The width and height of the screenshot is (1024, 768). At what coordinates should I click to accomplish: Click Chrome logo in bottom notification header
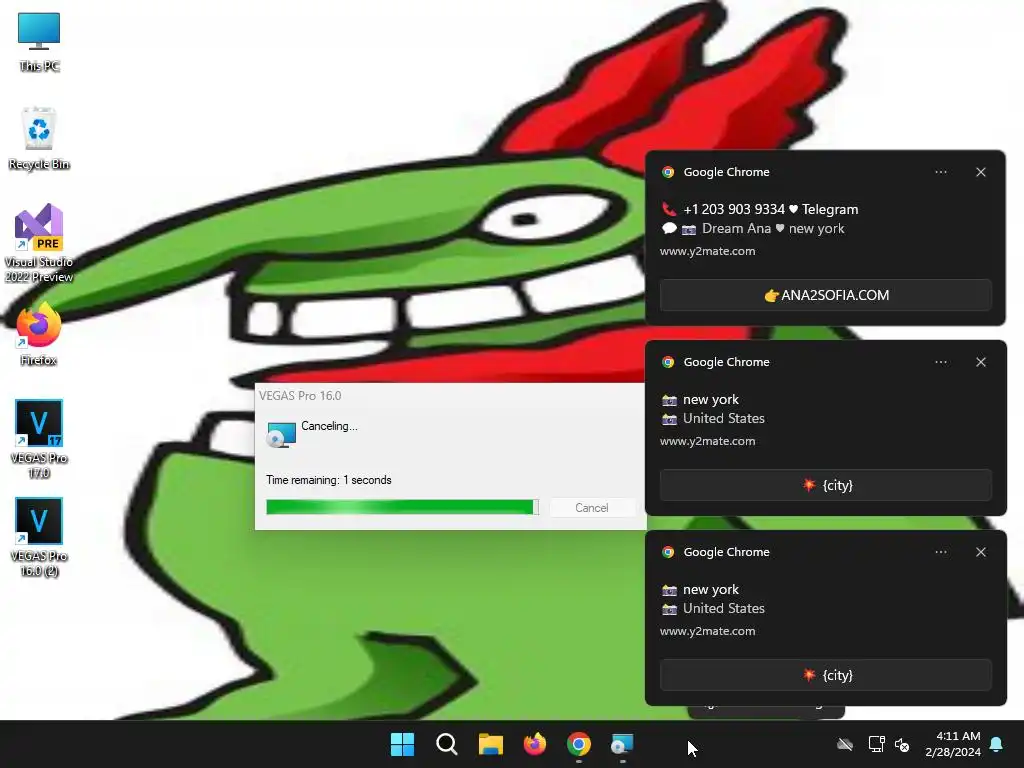pyautogui.click(x=668, y=552)
